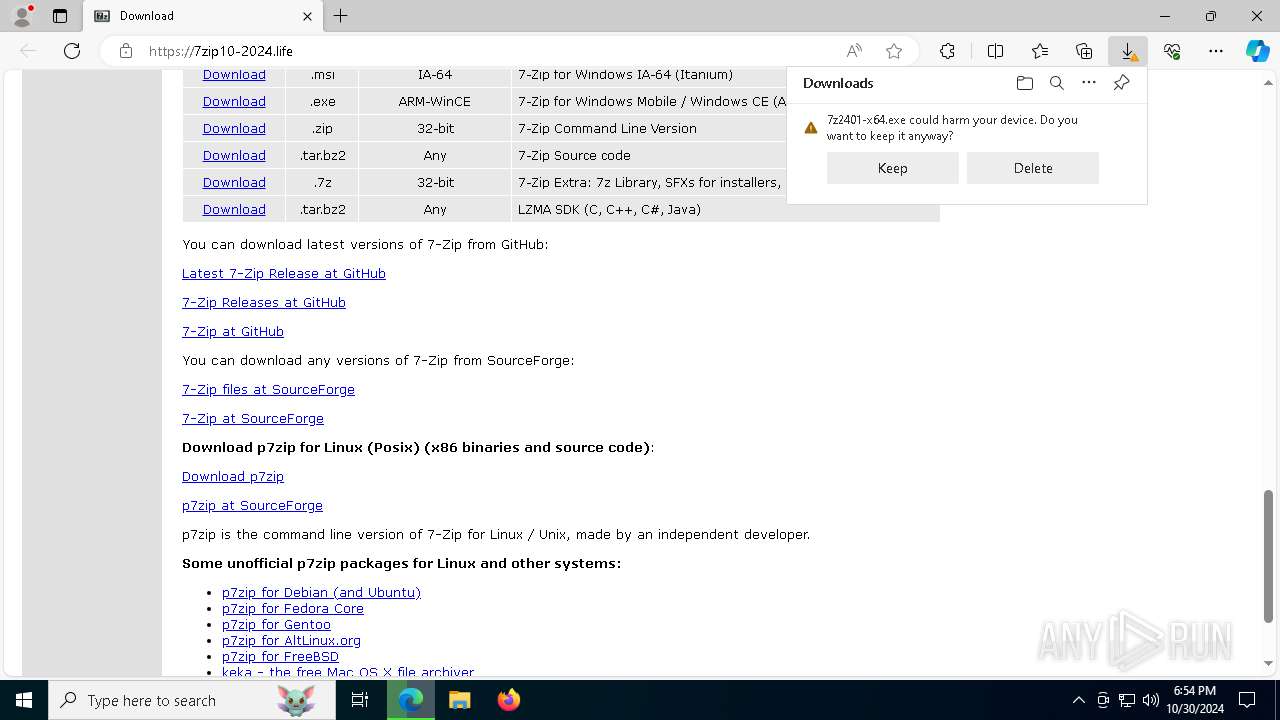
Task: Open Copilot sidebar icon
Action: 1257,51
